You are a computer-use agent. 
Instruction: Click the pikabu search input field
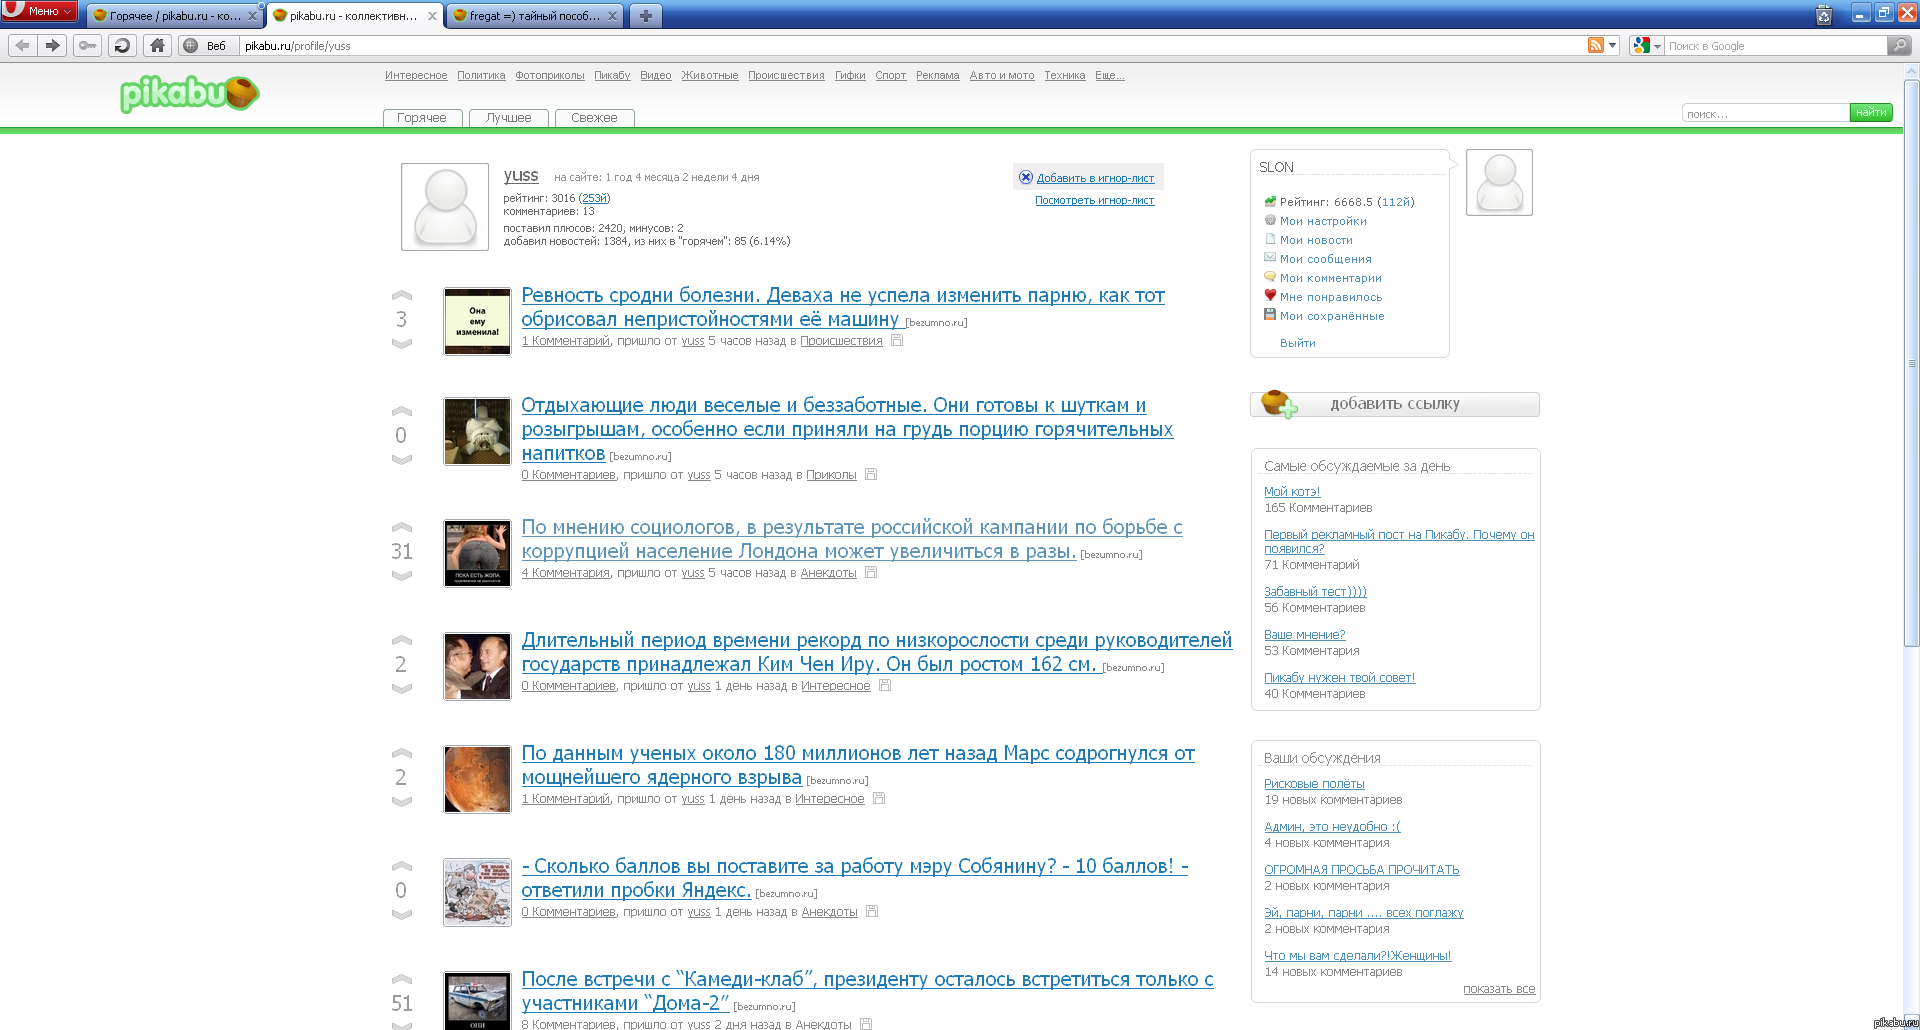[x=1765, y=114]
